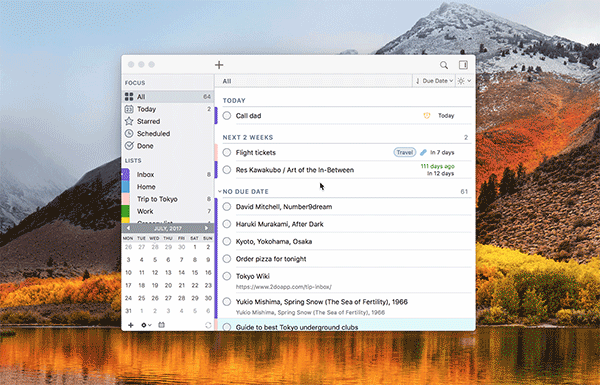Click the attachment icon on Flight tickets
600x385 pixels.
click(x=423, y=152)
